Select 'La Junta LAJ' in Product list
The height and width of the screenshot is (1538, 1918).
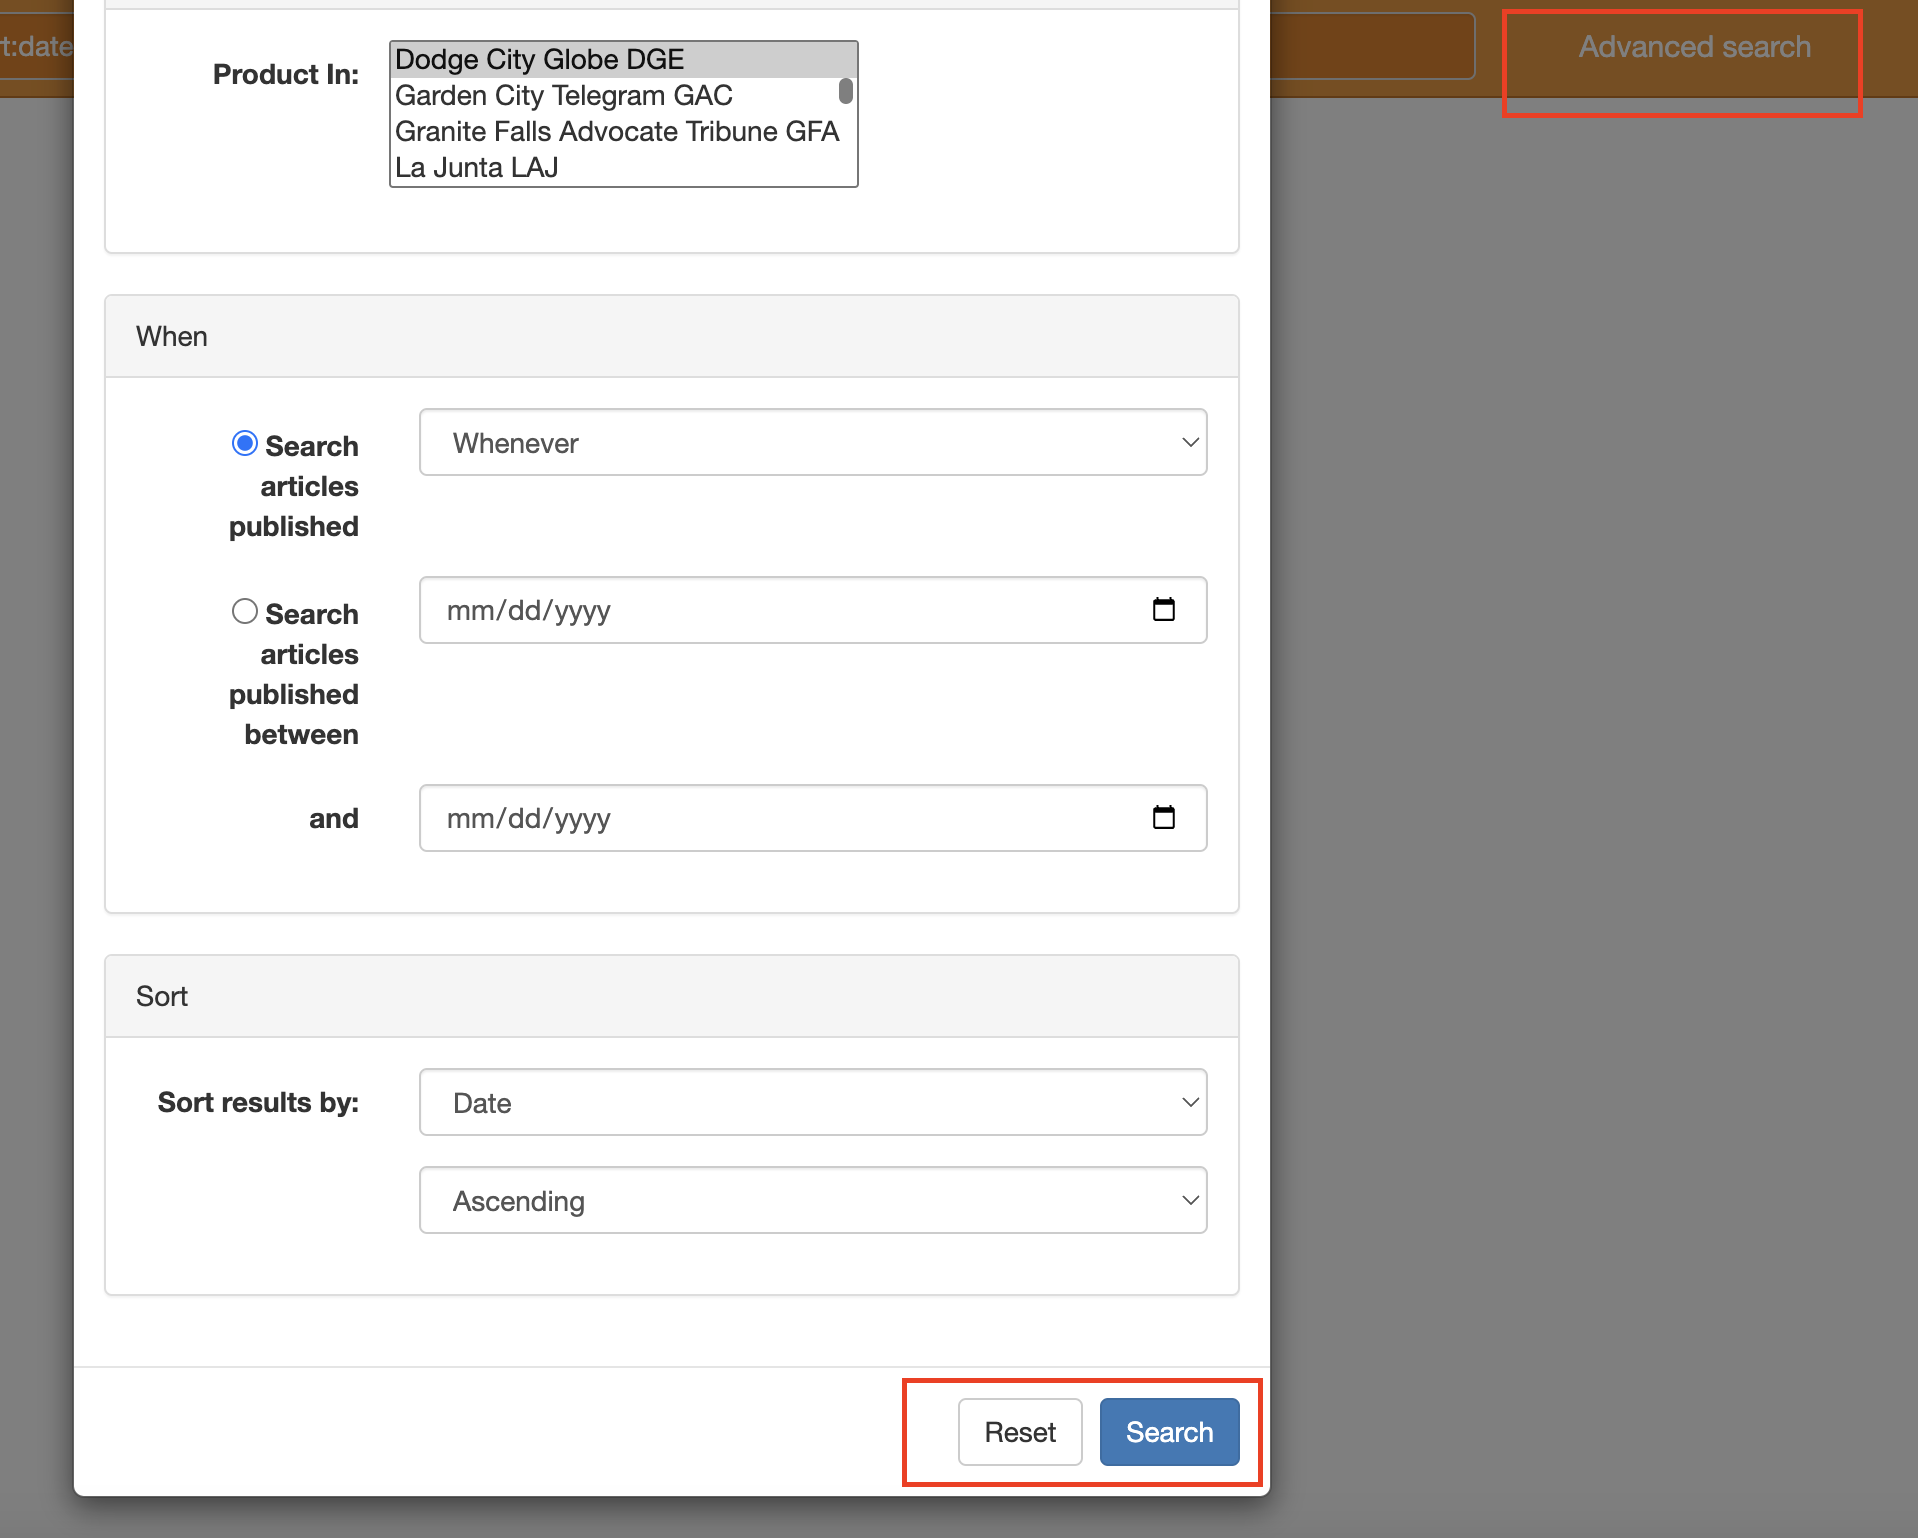point(476,167)
